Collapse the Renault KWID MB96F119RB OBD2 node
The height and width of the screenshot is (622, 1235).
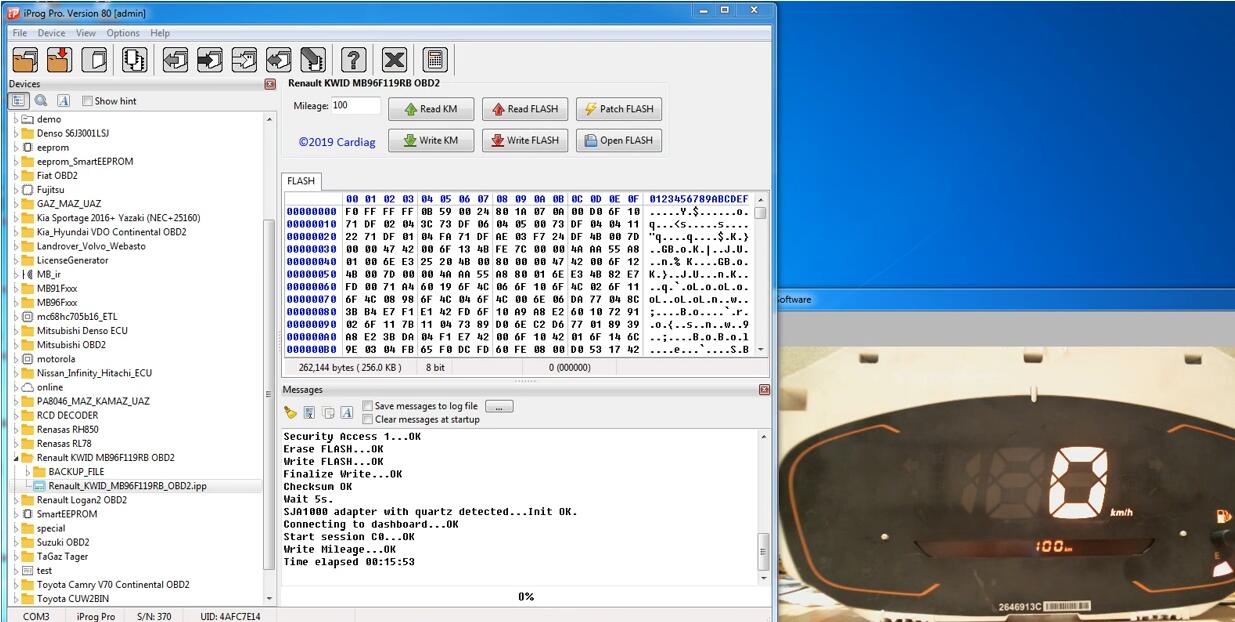point(15,457)
